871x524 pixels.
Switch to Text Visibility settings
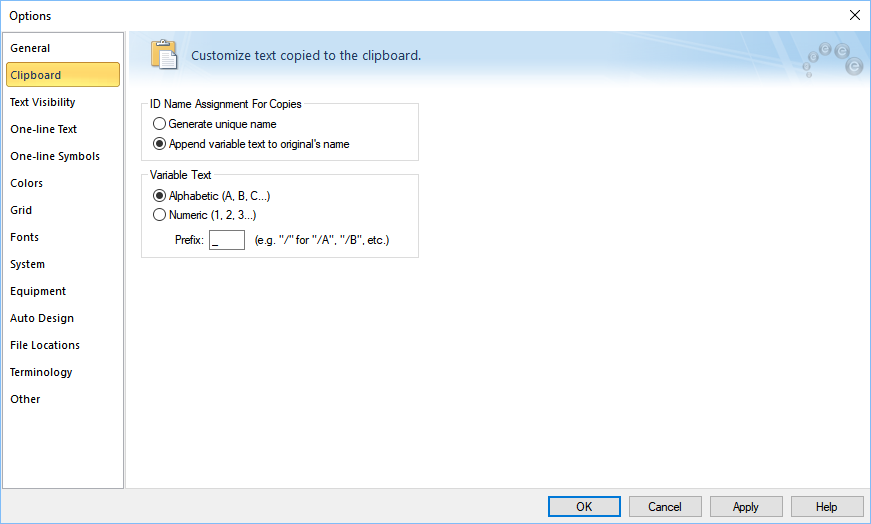43,102
